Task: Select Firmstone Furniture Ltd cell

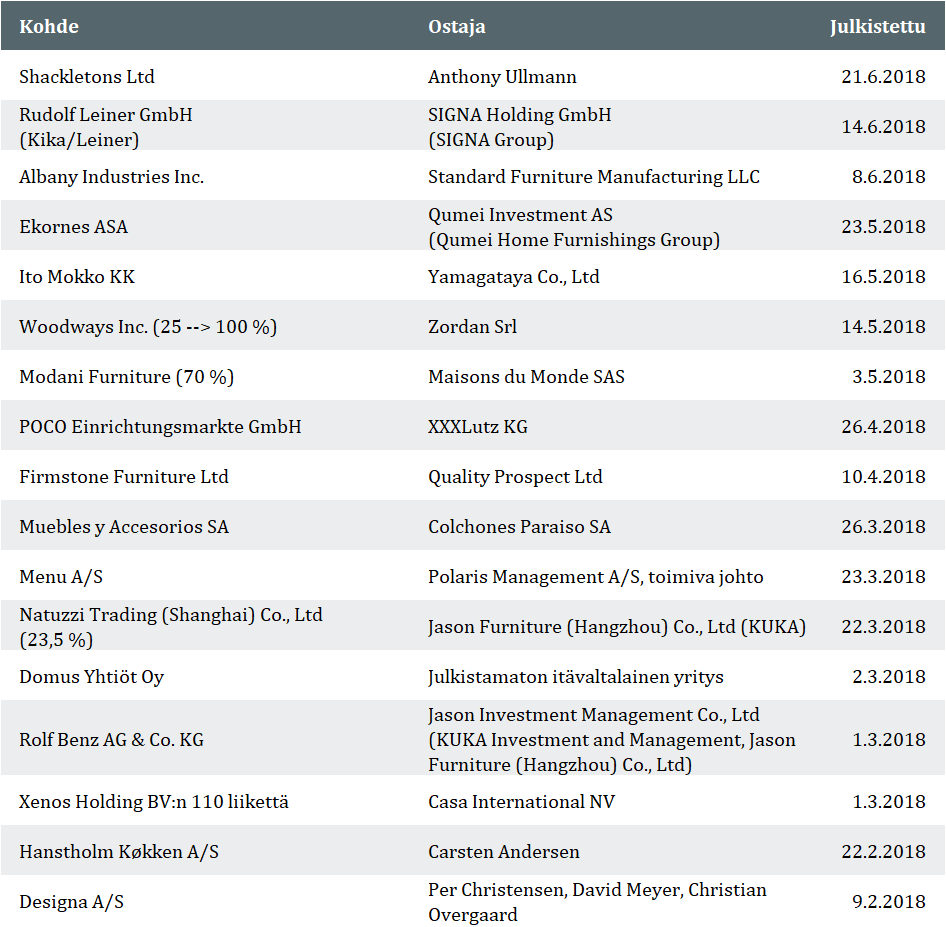Action: tap(124, 477)
